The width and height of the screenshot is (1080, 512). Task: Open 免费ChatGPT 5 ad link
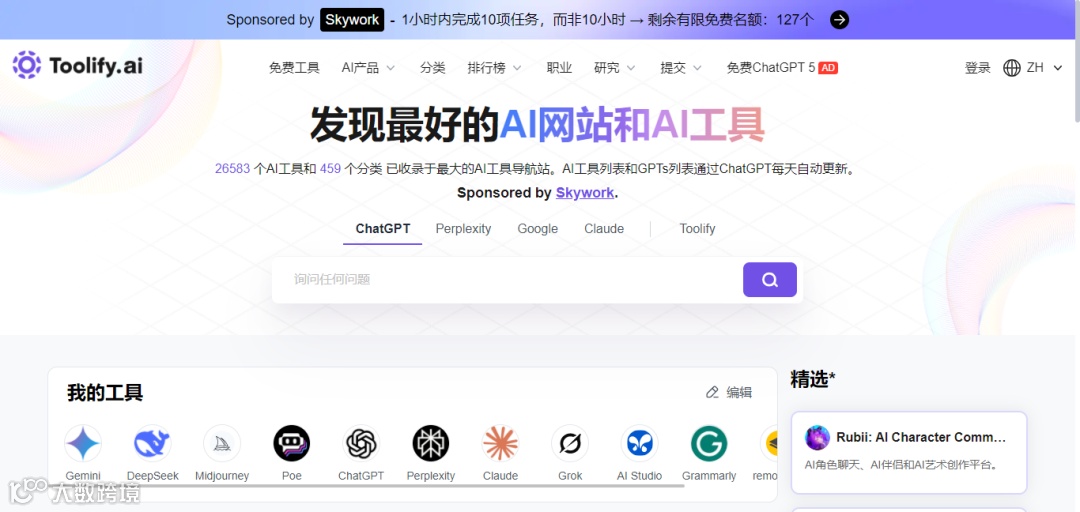tap(782, 68)
